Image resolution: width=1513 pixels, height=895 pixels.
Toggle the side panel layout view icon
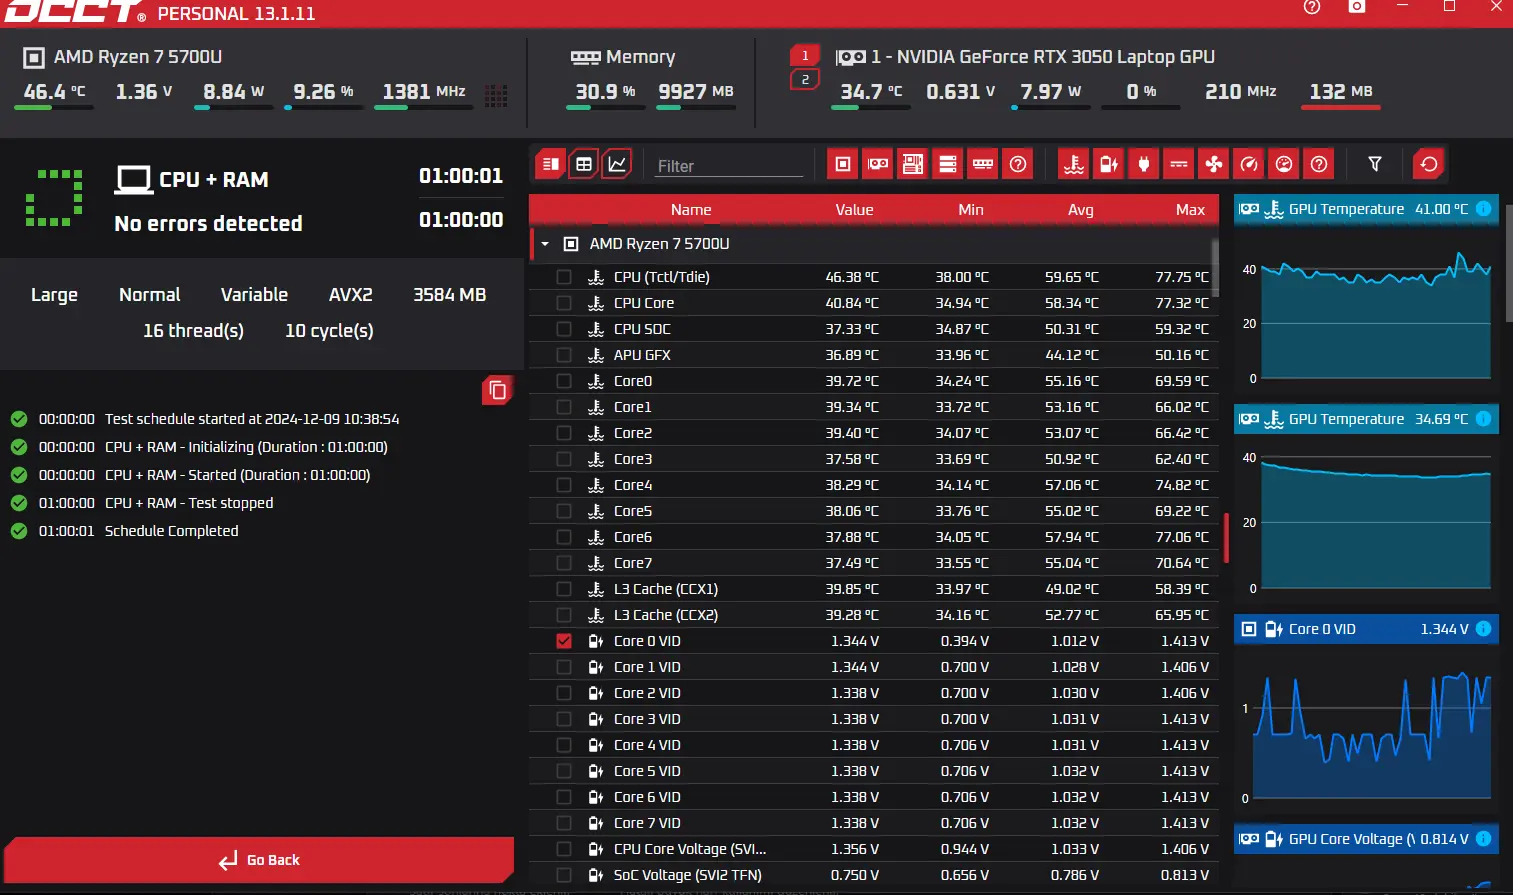tap(550, 164)
